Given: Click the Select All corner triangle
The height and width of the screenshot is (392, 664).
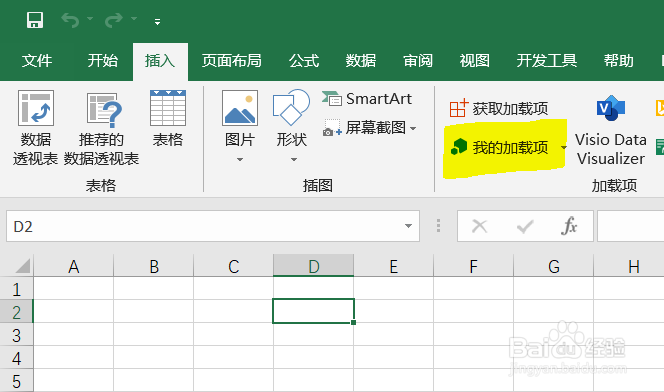Looking at the screenshot, I should [x=21, y=266].
